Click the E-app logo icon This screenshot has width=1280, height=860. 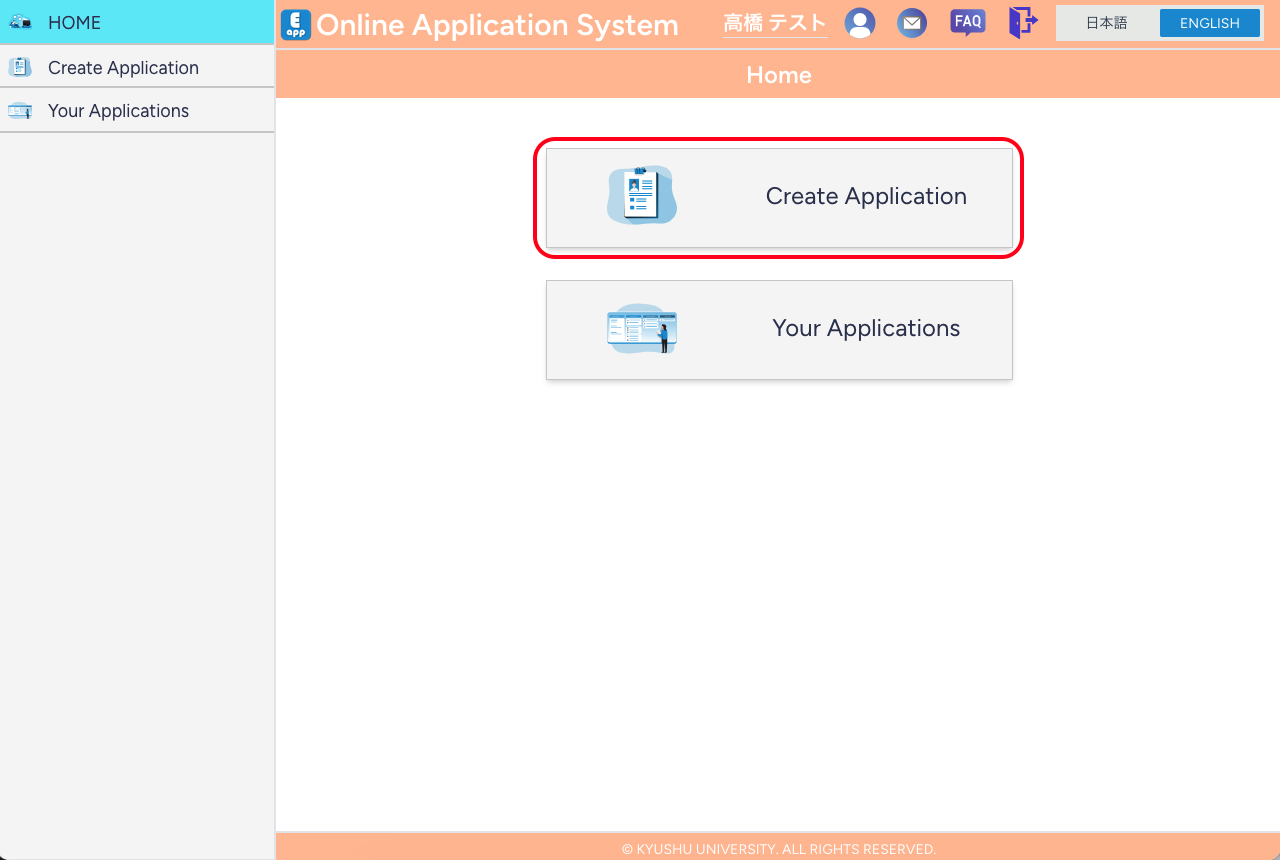[295, 24]
